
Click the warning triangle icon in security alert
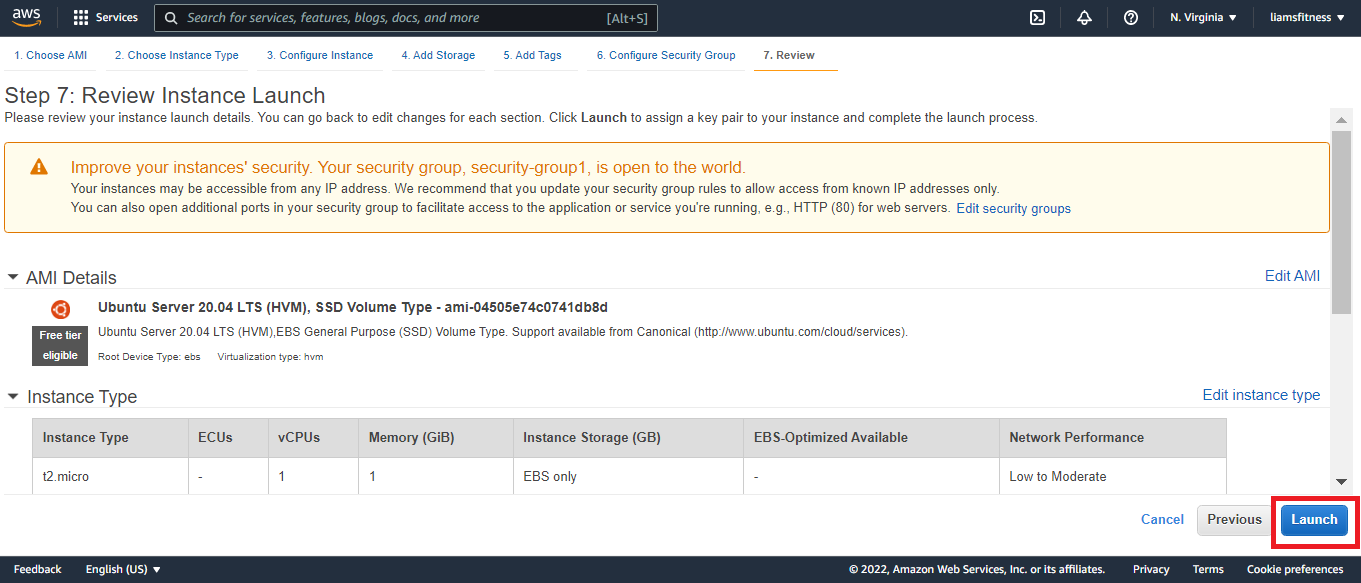tap(38, 167)
